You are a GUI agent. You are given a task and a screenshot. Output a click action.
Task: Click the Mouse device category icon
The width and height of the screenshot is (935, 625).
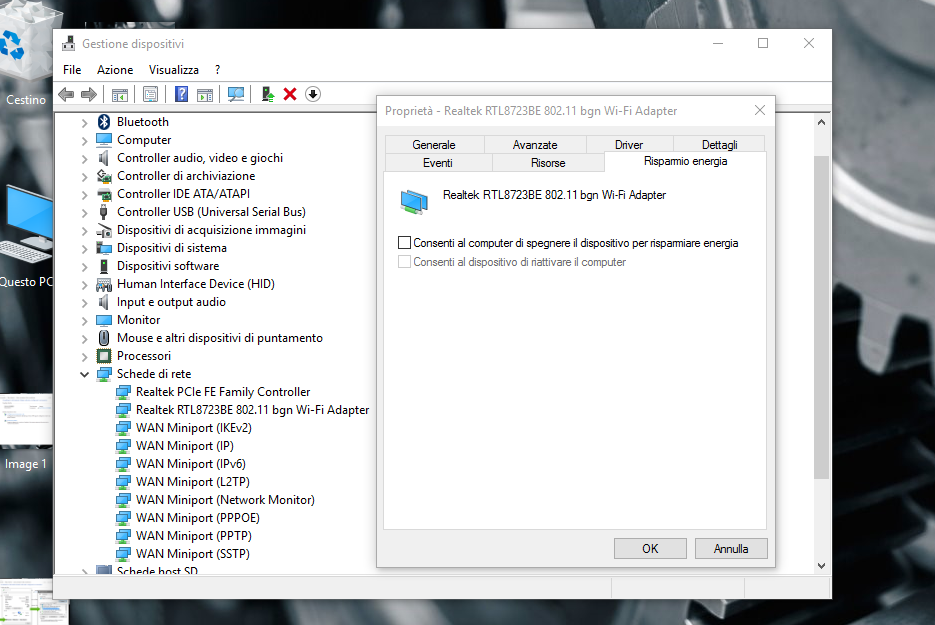[104, 338]
